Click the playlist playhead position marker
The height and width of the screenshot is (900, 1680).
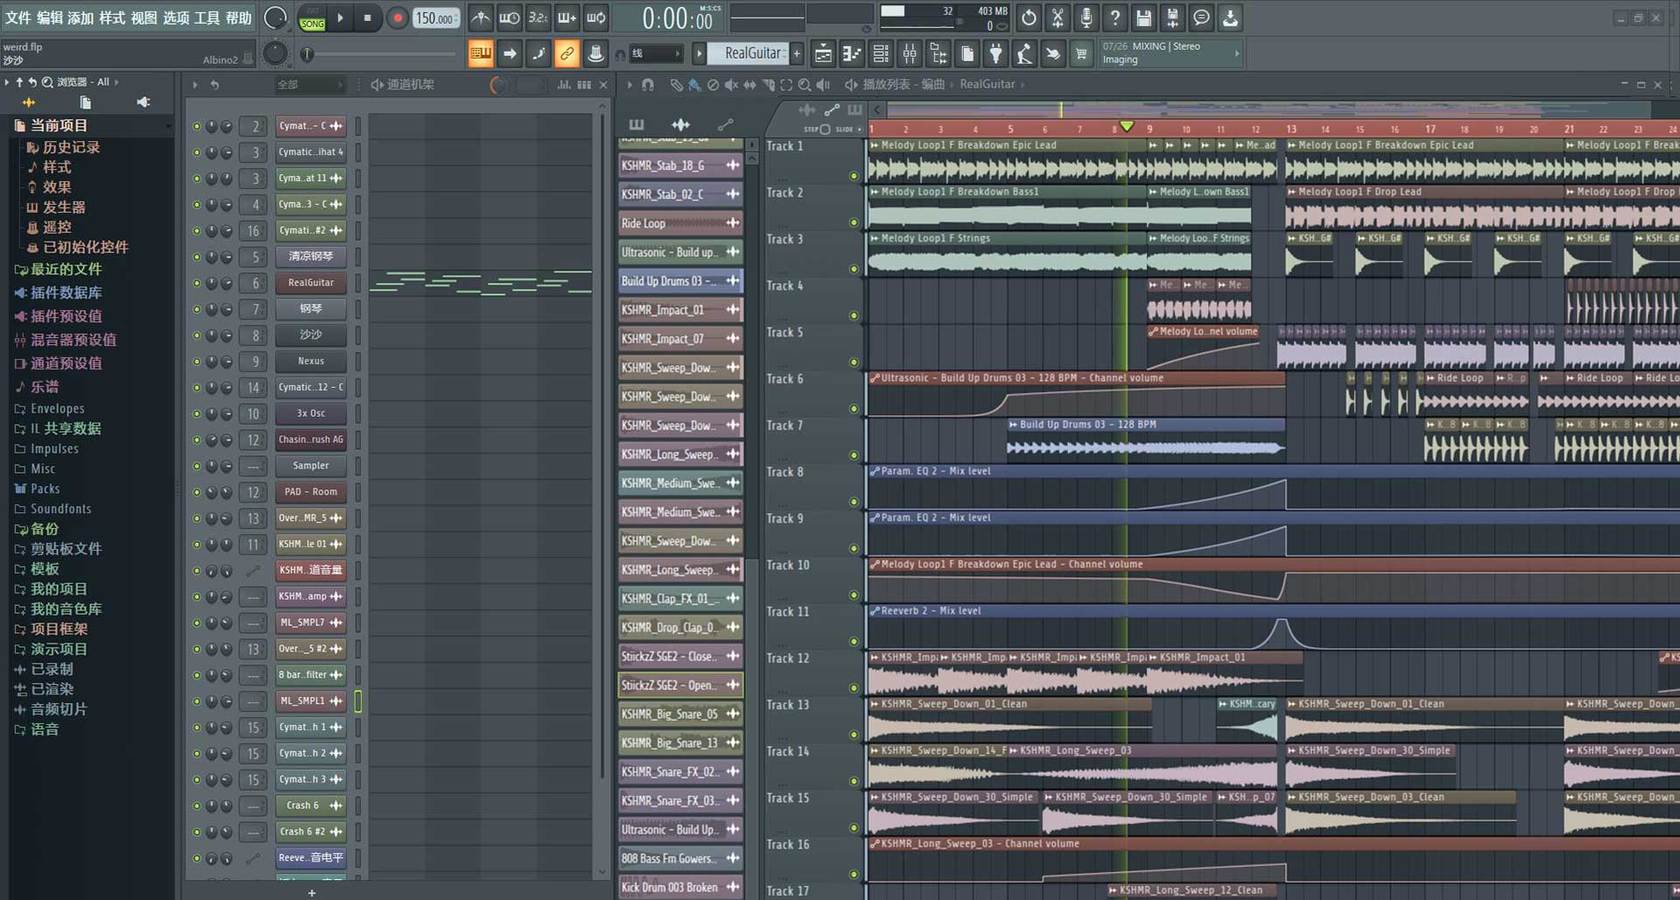[x=1127, y=126]
